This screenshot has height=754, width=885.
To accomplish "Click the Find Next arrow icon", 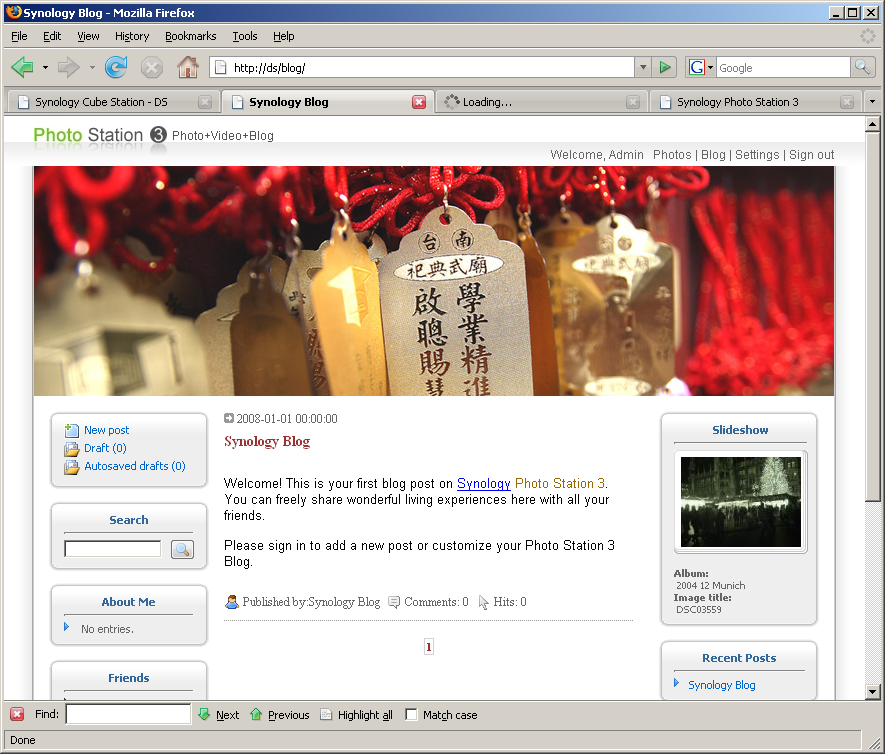I will [x=204, y=714].
